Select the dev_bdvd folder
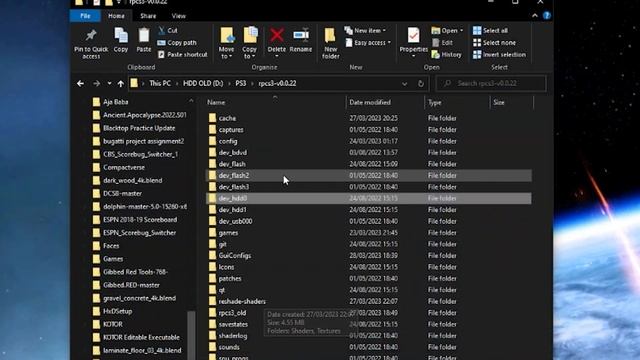This screenshot has width=640, height=360. coord(232,152)
